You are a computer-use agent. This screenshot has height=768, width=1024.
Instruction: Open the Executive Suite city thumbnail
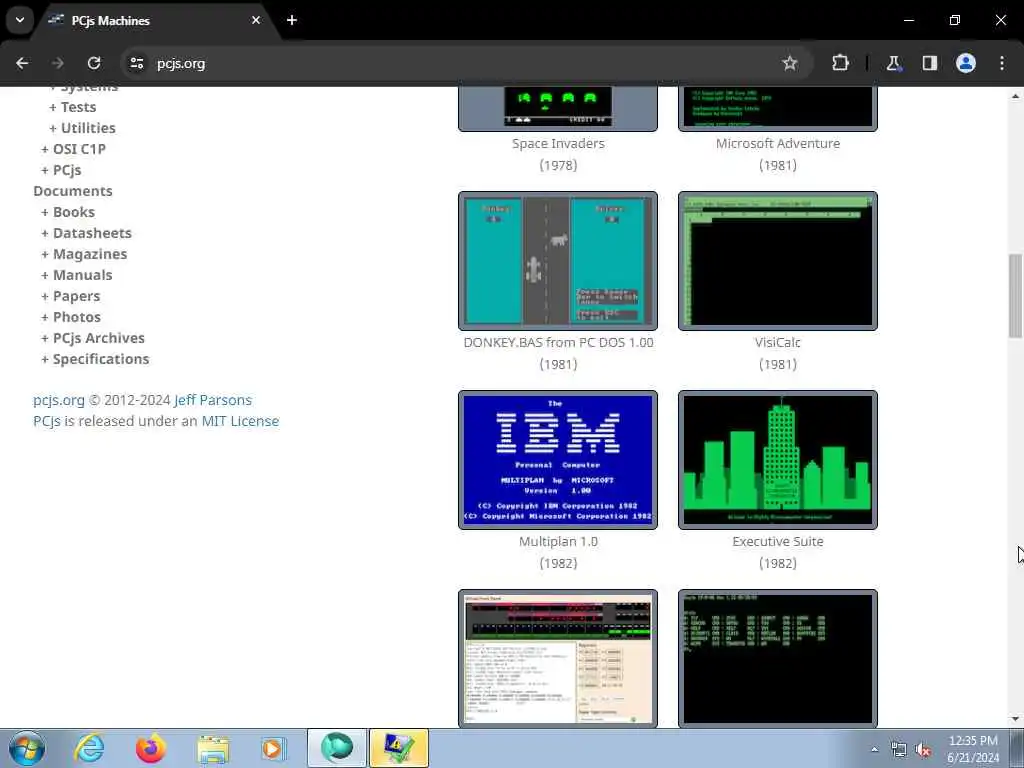tap(778, 460)
